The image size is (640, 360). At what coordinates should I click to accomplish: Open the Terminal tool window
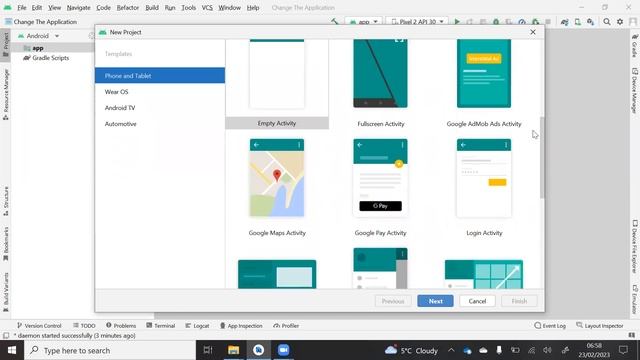[x=160, y=326]
